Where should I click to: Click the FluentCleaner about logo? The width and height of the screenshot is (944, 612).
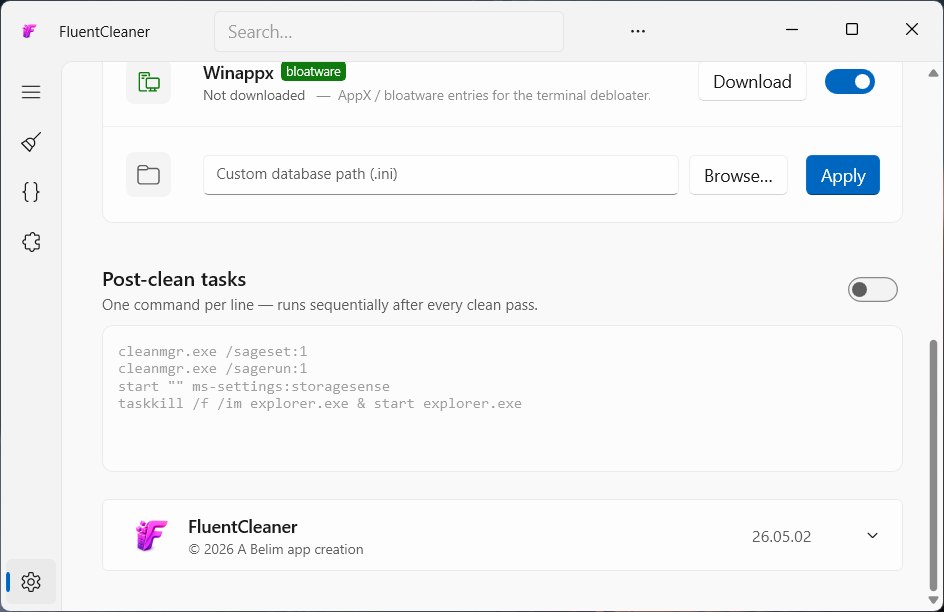tap(151, 535)
